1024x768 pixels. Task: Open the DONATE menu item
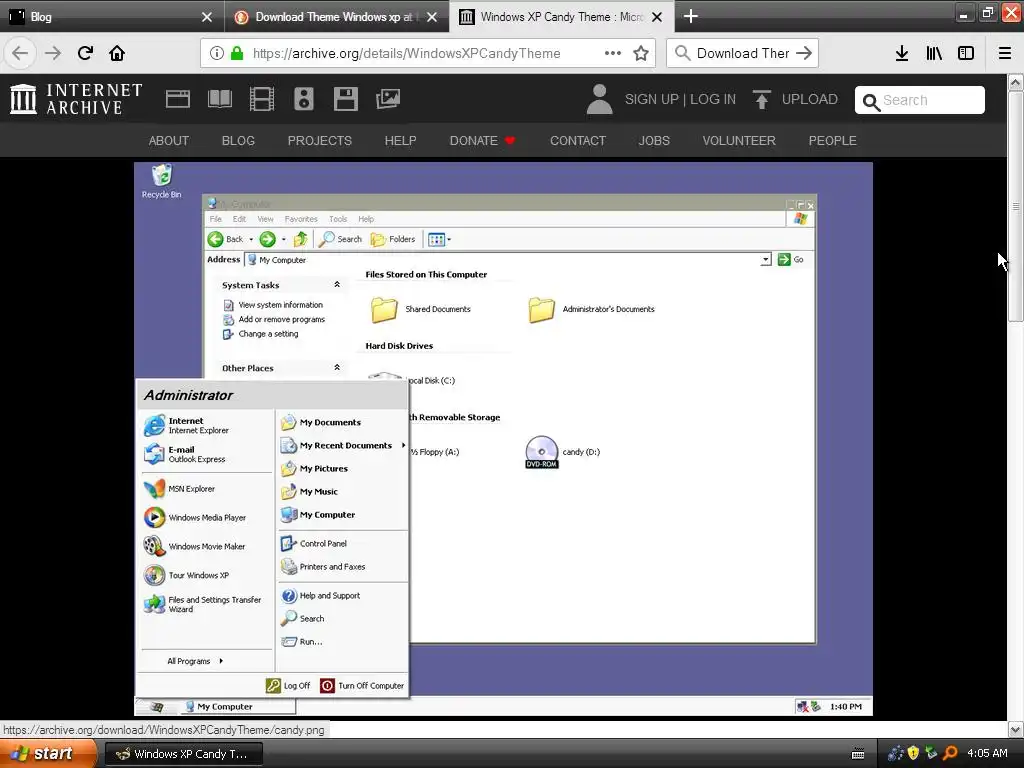click(x=481, y=140)
